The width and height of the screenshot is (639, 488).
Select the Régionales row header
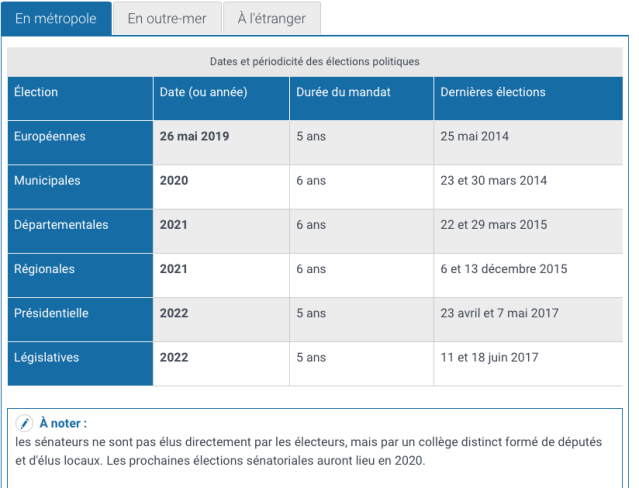point(45,269)
